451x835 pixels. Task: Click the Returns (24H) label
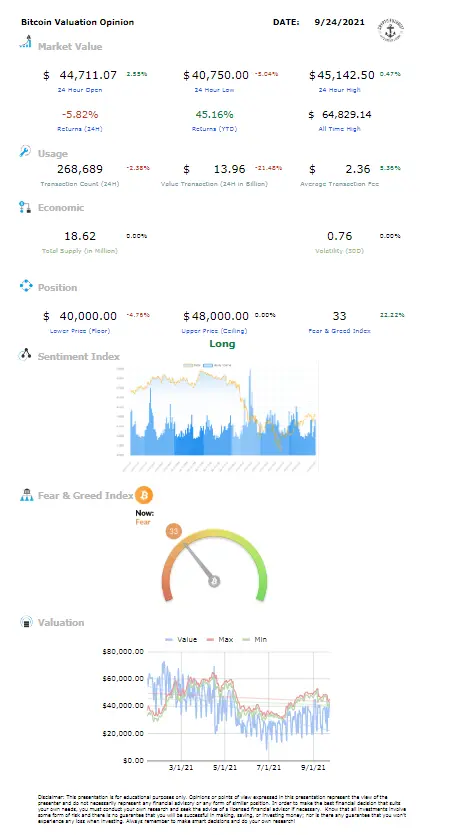80,129
